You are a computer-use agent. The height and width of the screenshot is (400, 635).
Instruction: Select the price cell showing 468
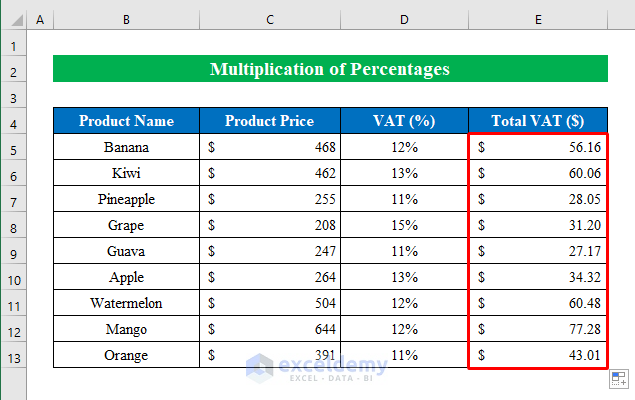click(x=270, y=147)
